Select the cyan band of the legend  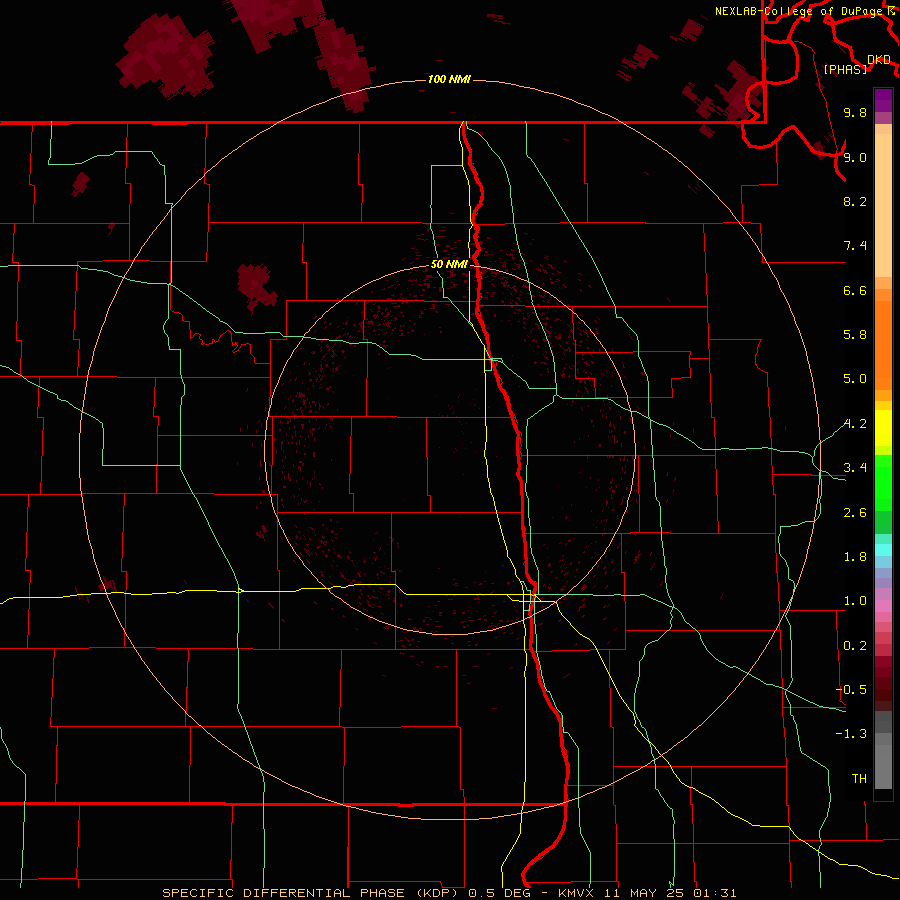pyautogui.click(x=883, y=550)
